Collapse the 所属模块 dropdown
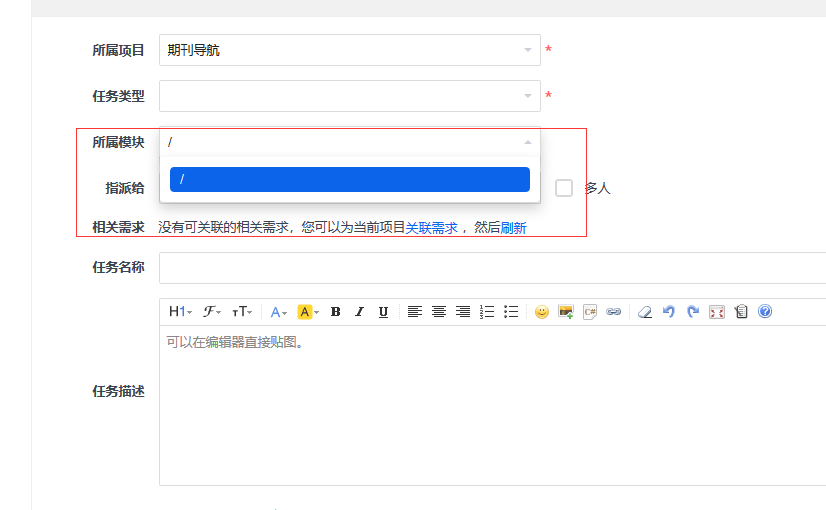Screen dimensions: 826x510 coord(350,142)
